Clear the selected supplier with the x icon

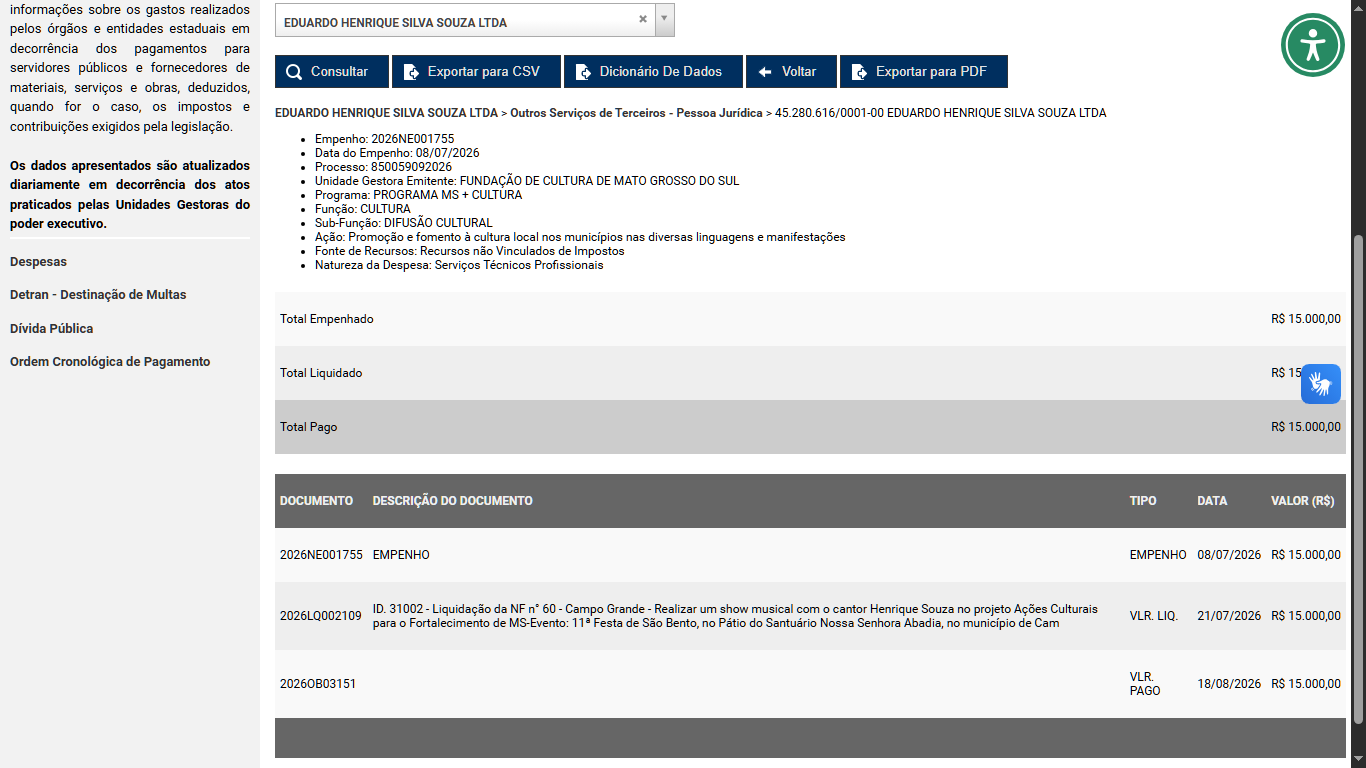pyautogui.click(x=643, y=19)
